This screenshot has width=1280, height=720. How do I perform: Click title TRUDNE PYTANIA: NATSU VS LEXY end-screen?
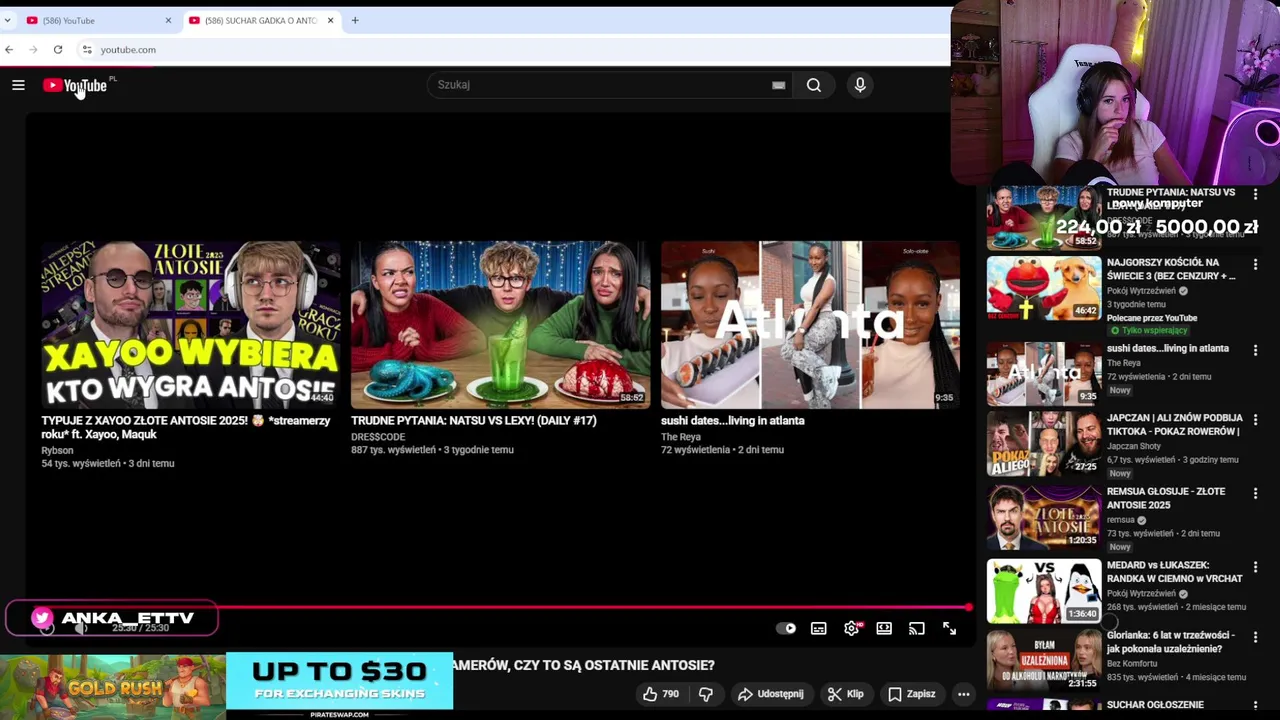coord(474,421)
